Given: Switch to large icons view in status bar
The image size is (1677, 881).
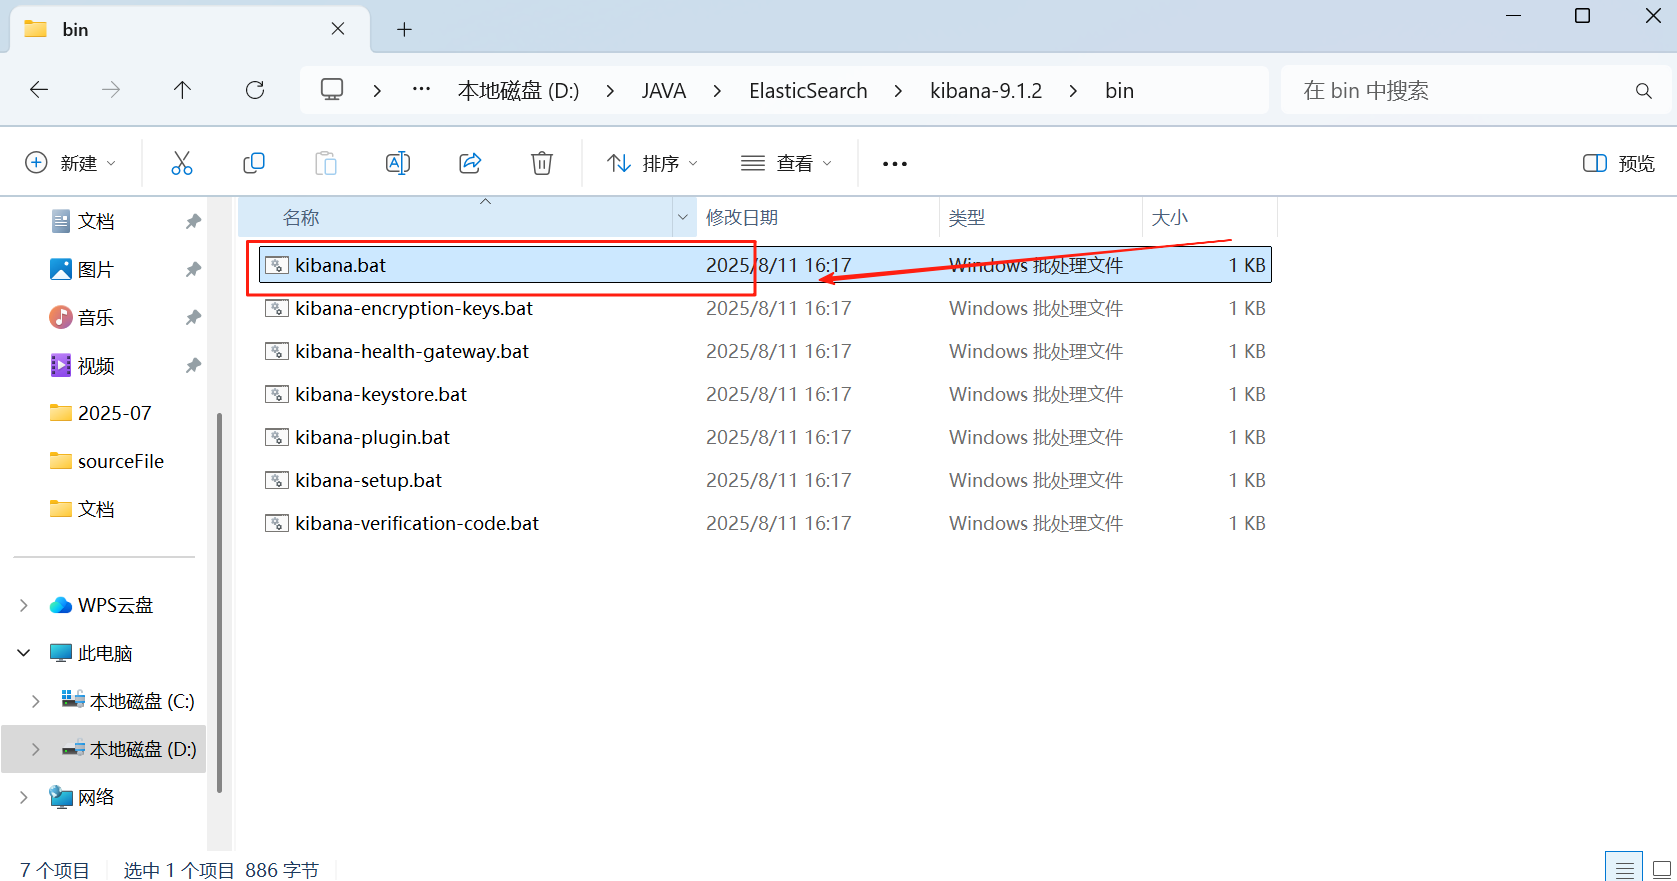Looking at the screenshot, I should click(x=1661, y=869).
